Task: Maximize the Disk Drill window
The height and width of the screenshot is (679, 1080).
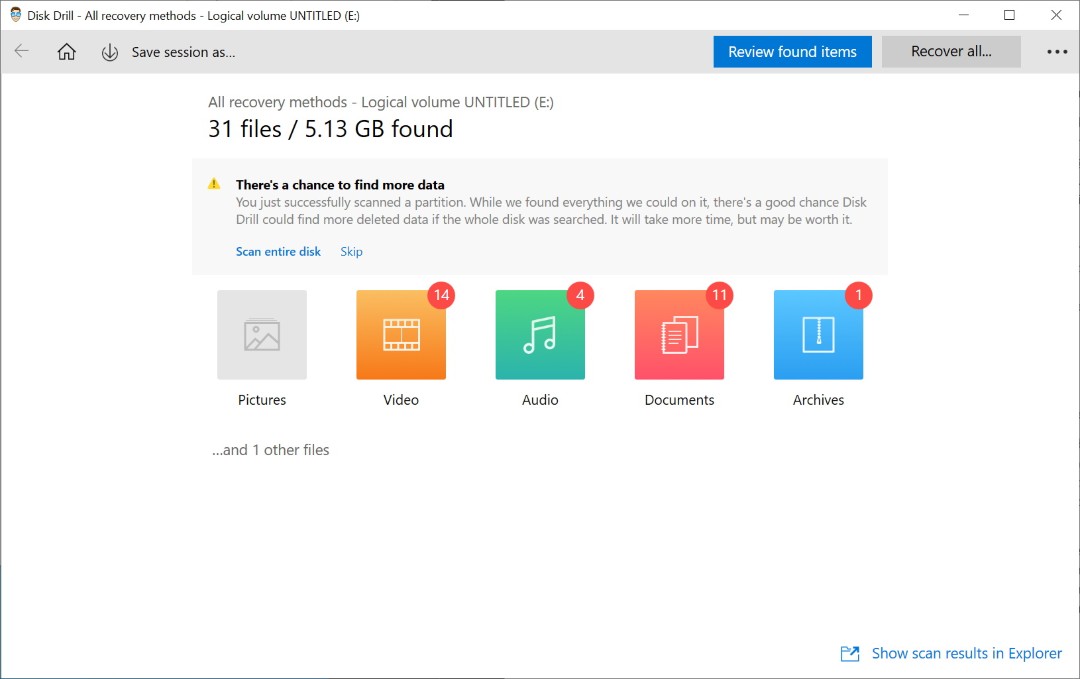Action: tap(1009, 14)
